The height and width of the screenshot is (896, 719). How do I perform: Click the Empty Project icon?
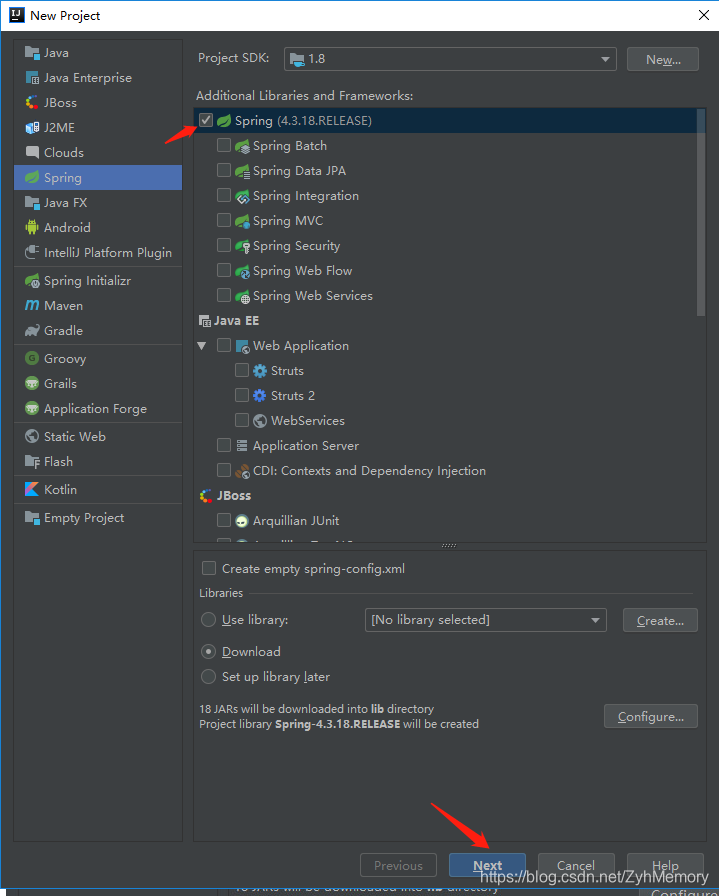pos(32,518)
